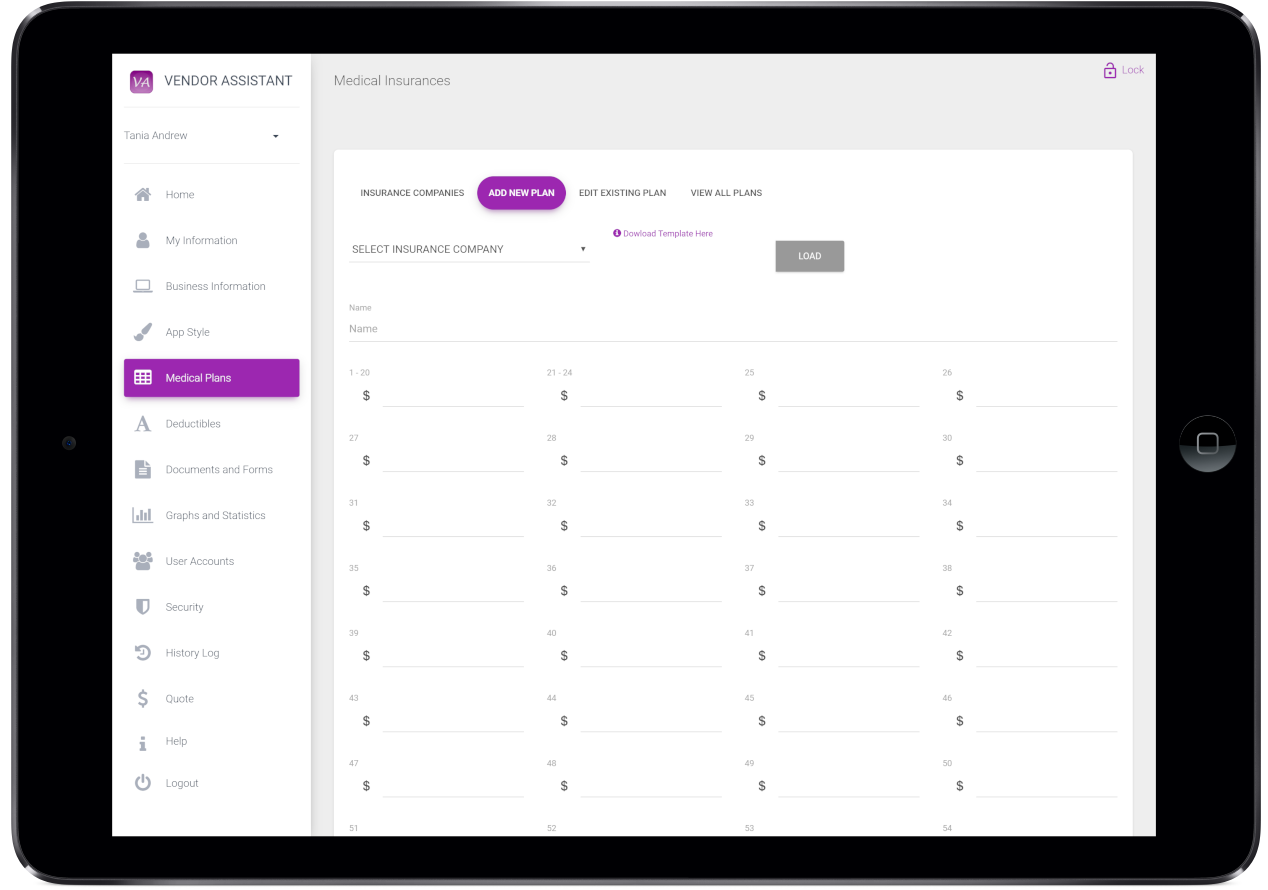The width and height of the screenshot is (1268, 890).
Task: Click the age 1 - 20 price field
Action: tap(452, 396)
